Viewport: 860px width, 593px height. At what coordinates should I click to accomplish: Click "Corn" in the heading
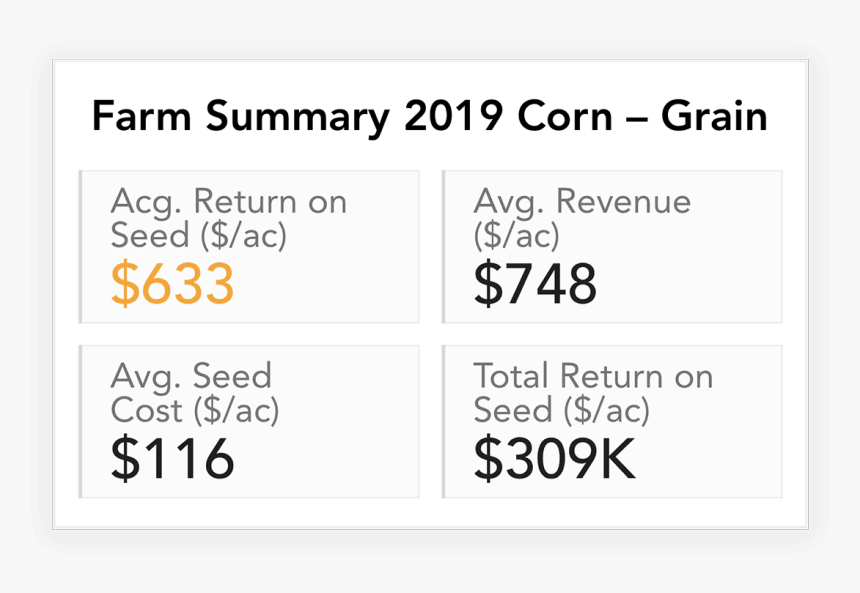[564, 117]
